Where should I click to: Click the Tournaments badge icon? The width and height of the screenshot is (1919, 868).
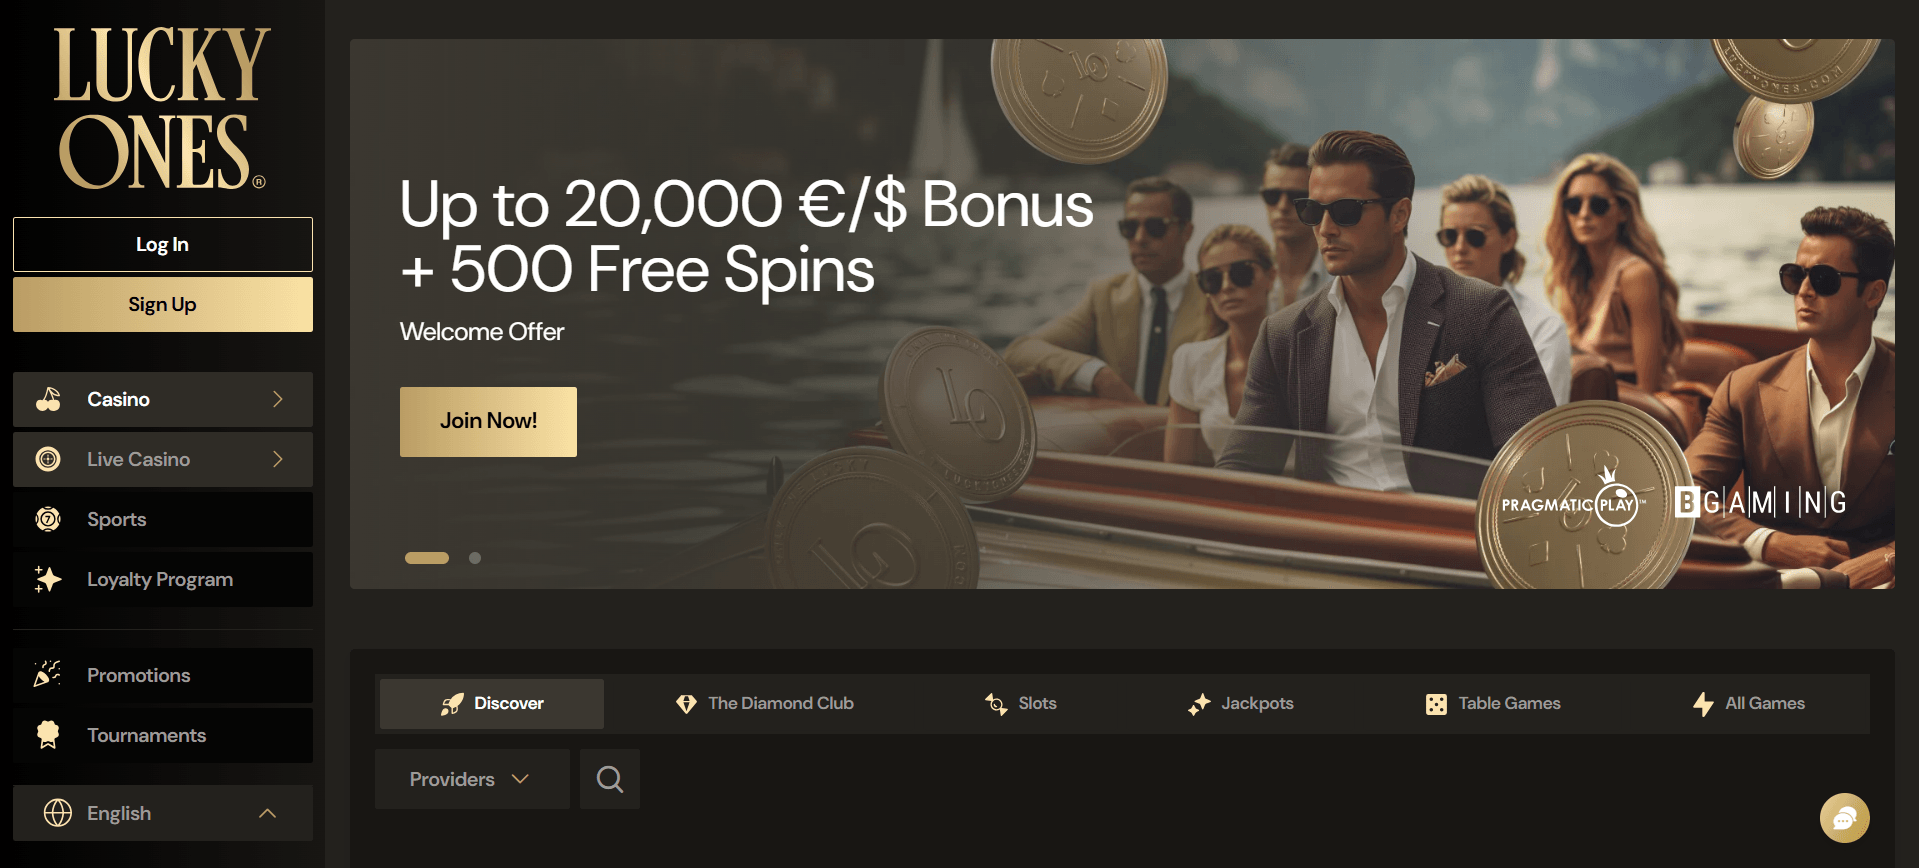[x=48, y=735]
